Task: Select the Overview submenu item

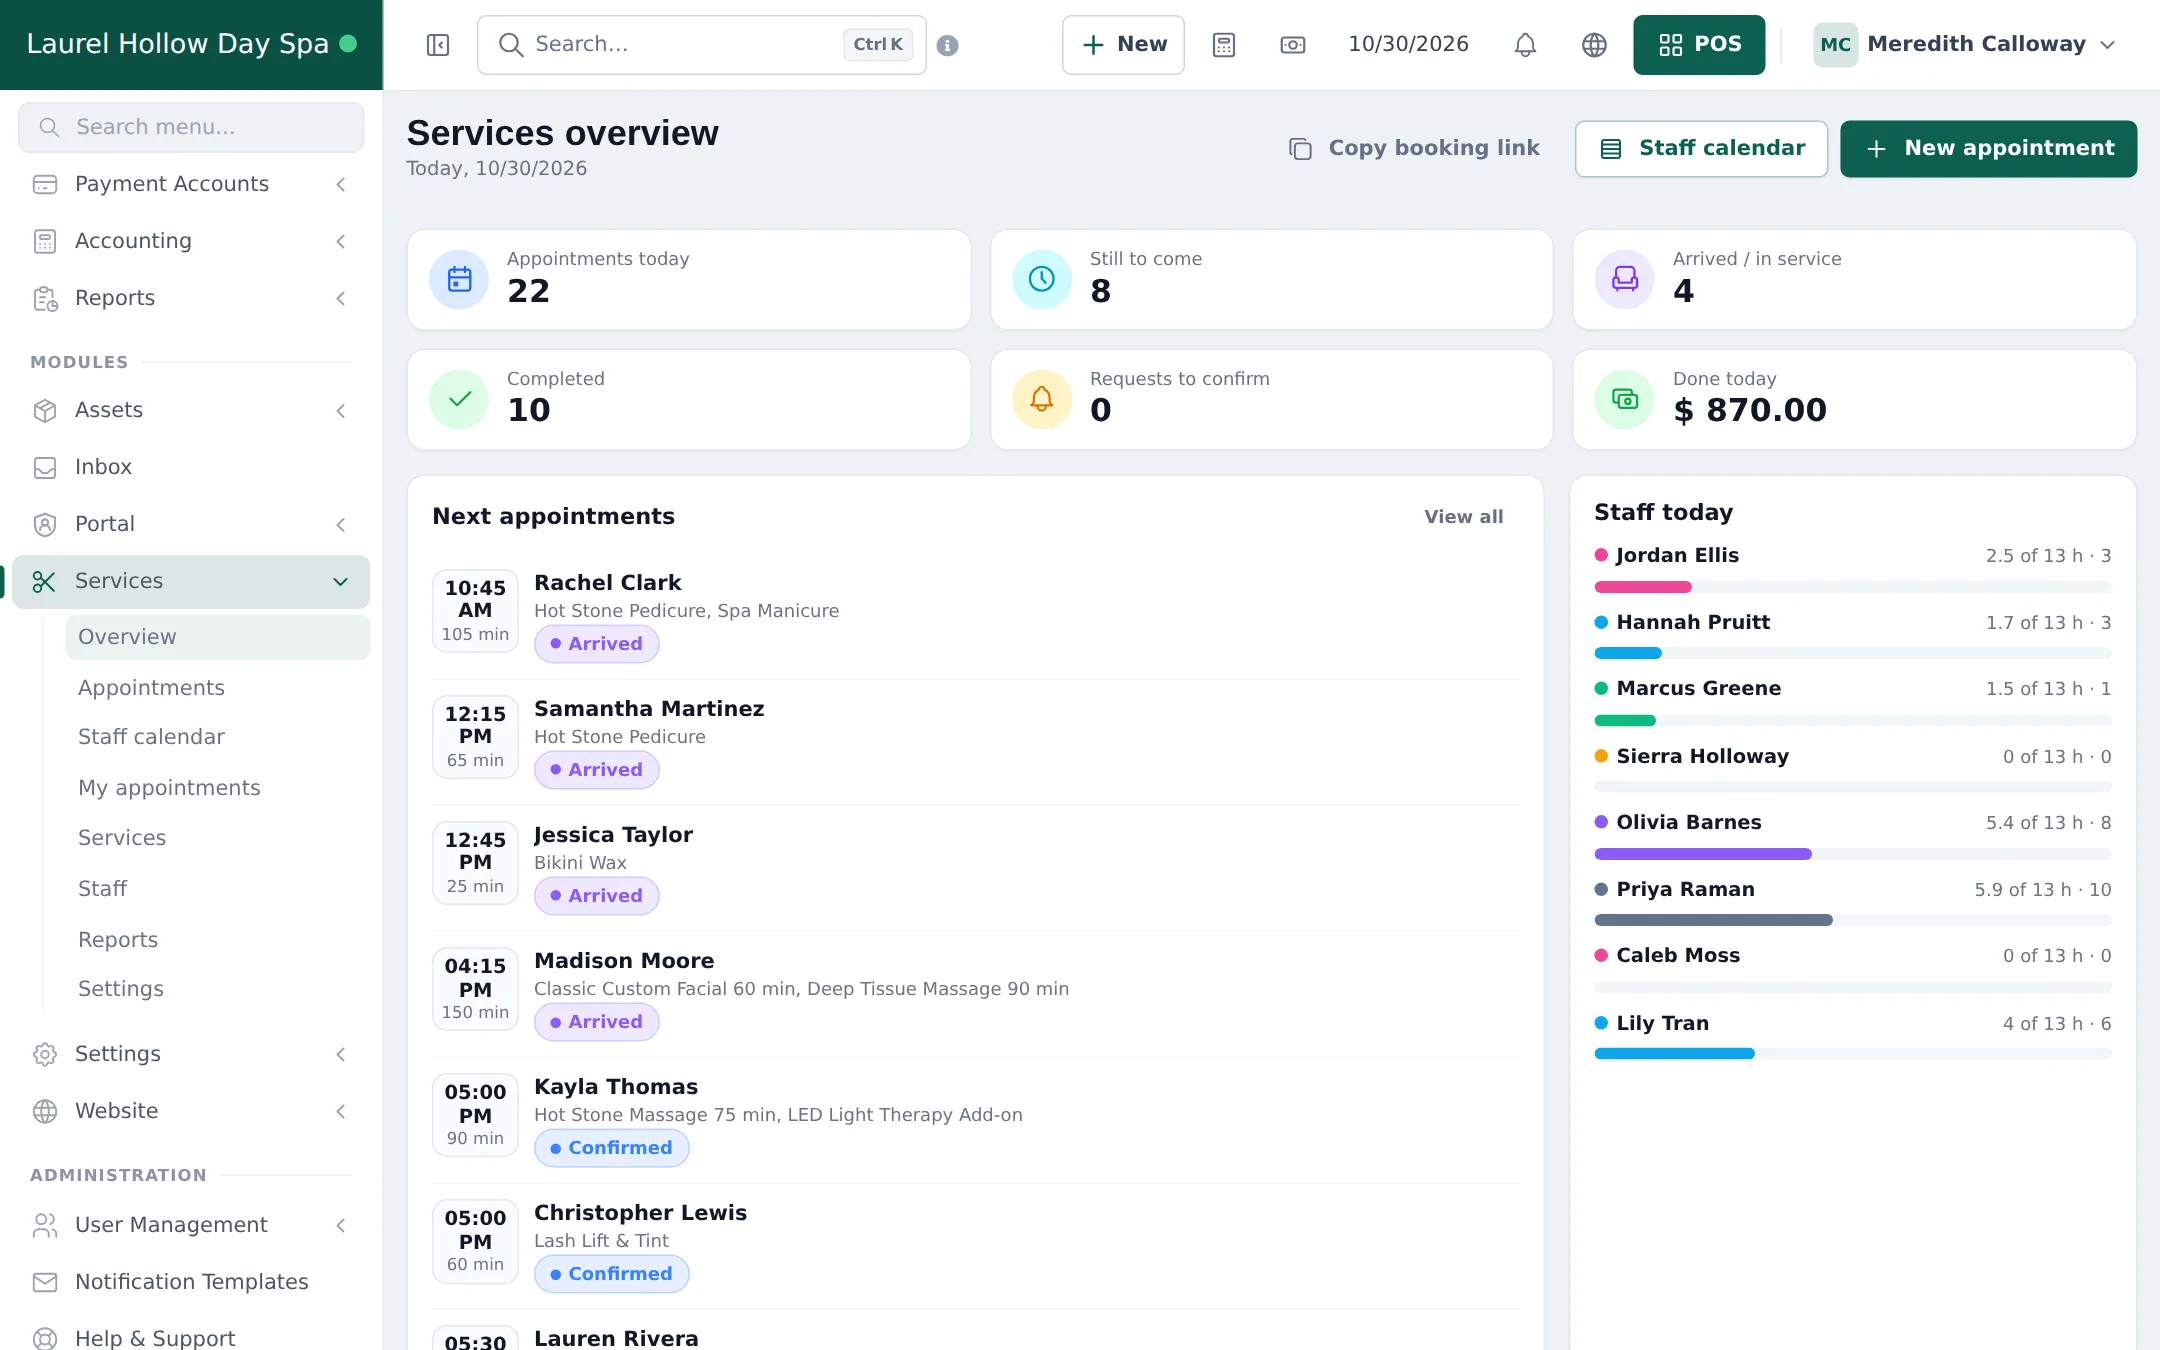Action: [x=217, y=637]
